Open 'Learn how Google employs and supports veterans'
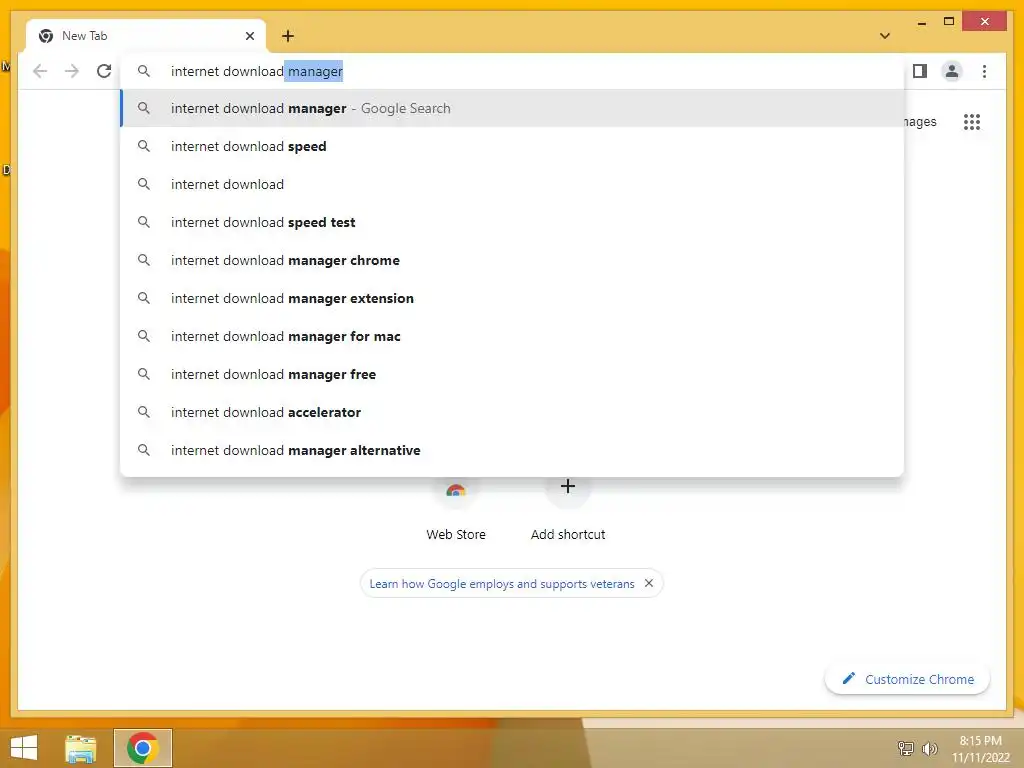 pos(502,584)
